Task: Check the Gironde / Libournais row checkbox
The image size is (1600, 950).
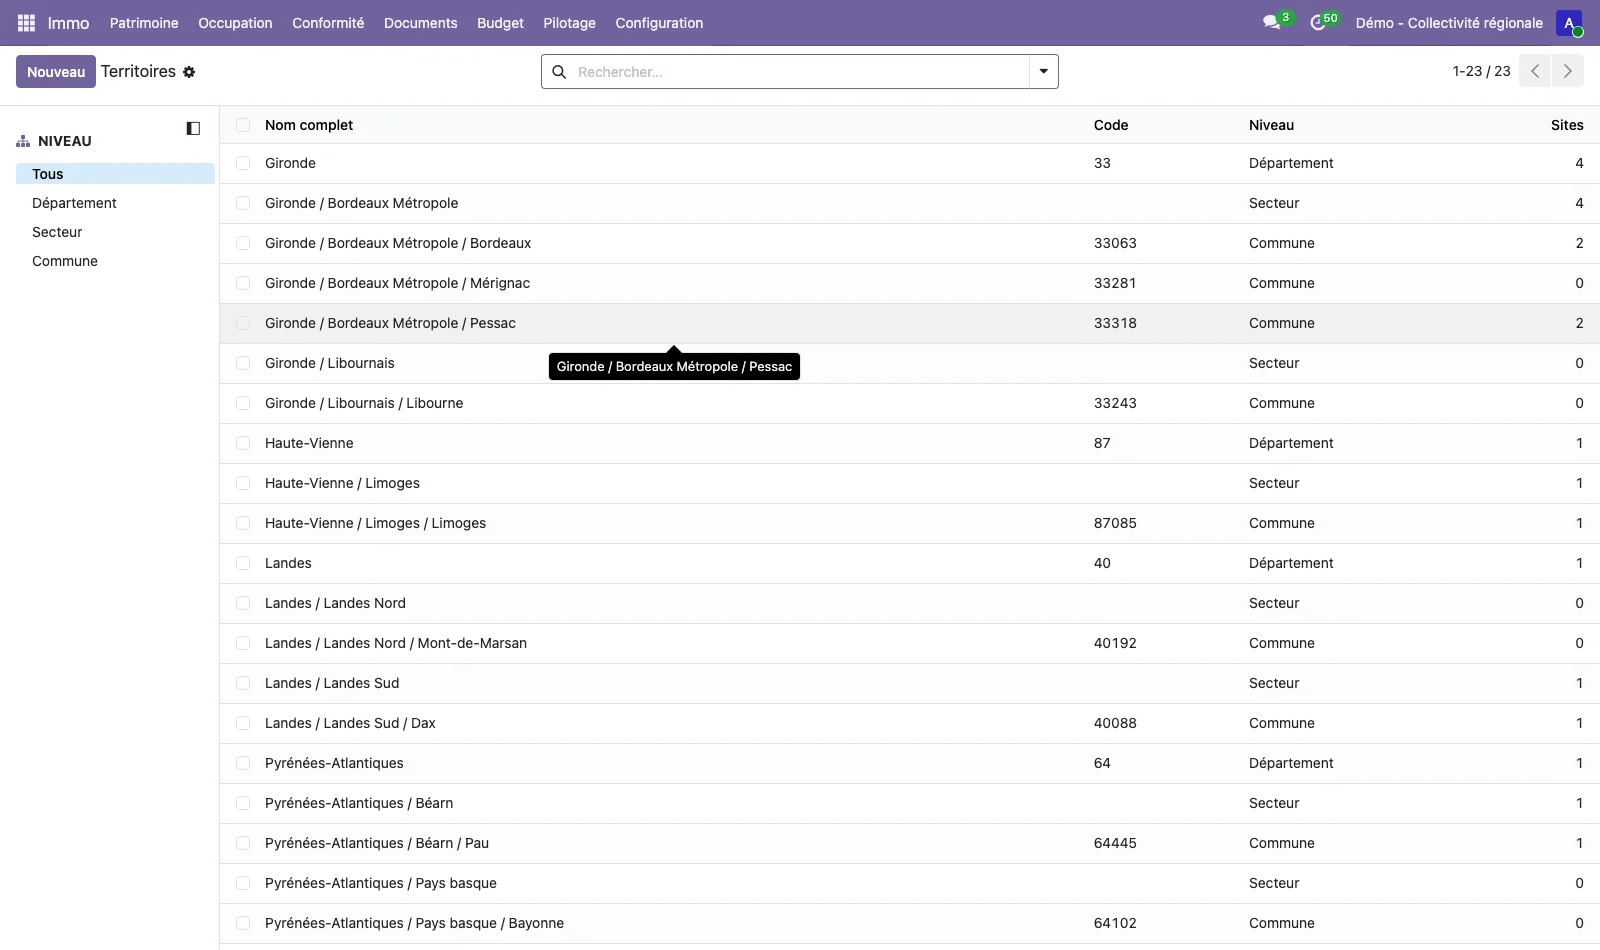Action: coord(243,363)
